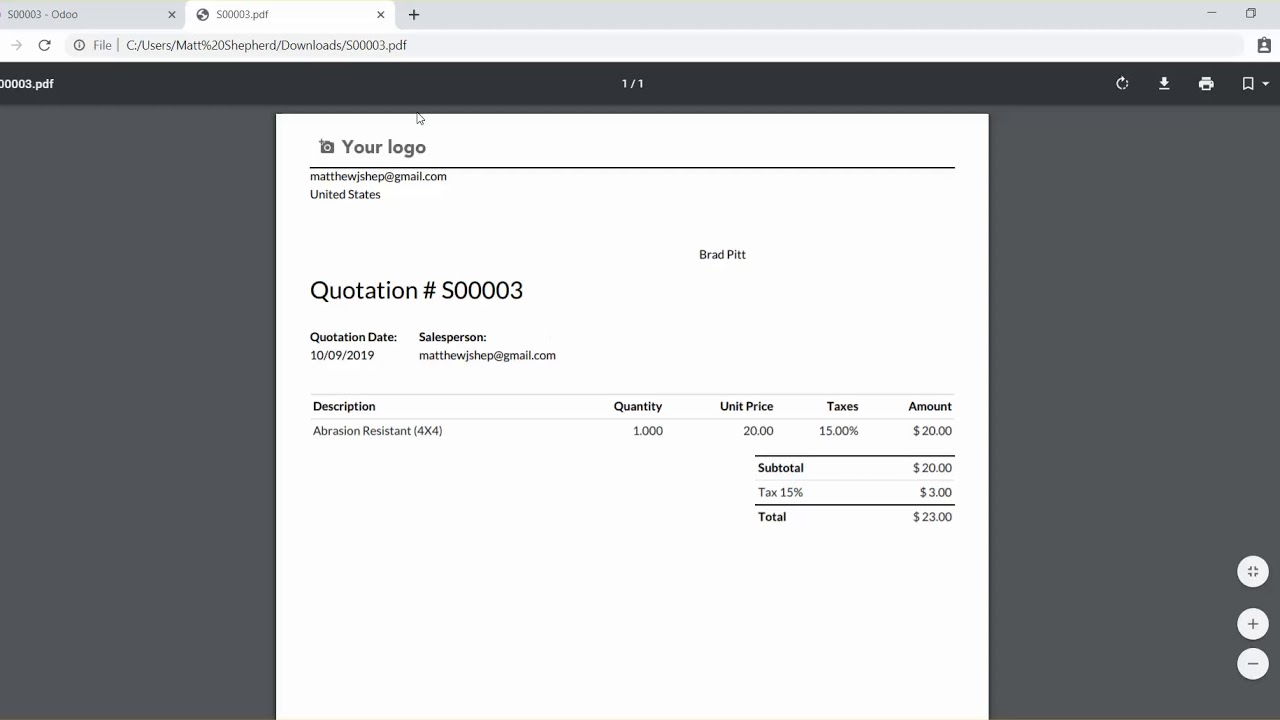Click the Total label

coord(772,517)
